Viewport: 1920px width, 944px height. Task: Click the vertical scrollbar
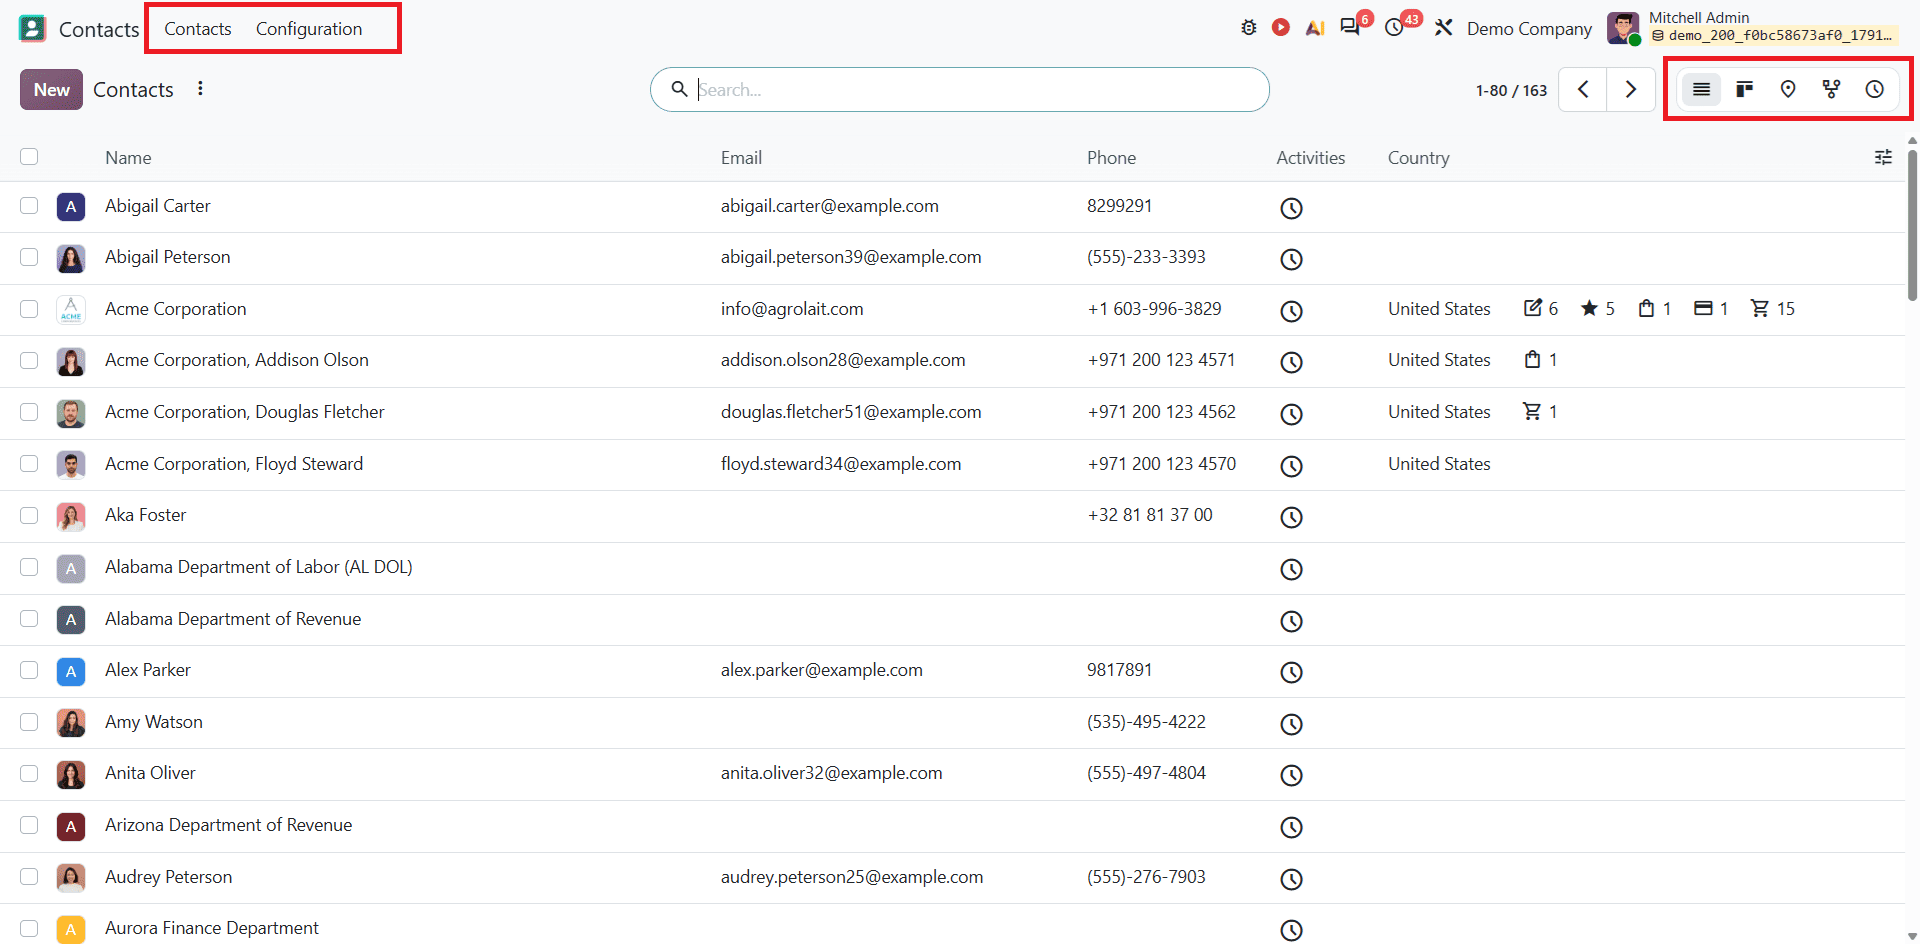pos(1912,225)
